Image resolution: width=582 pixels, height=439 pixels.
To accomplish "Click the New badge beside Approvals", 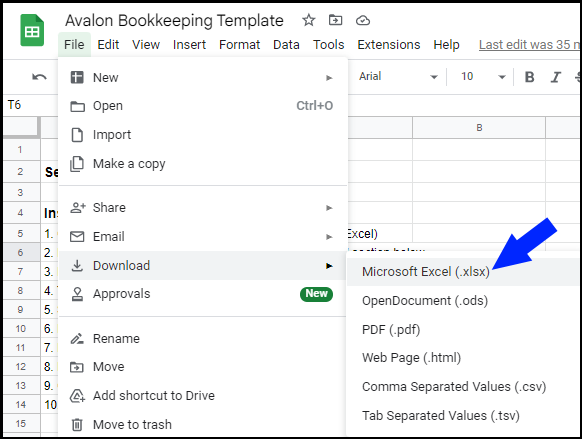I will point(316,294).
